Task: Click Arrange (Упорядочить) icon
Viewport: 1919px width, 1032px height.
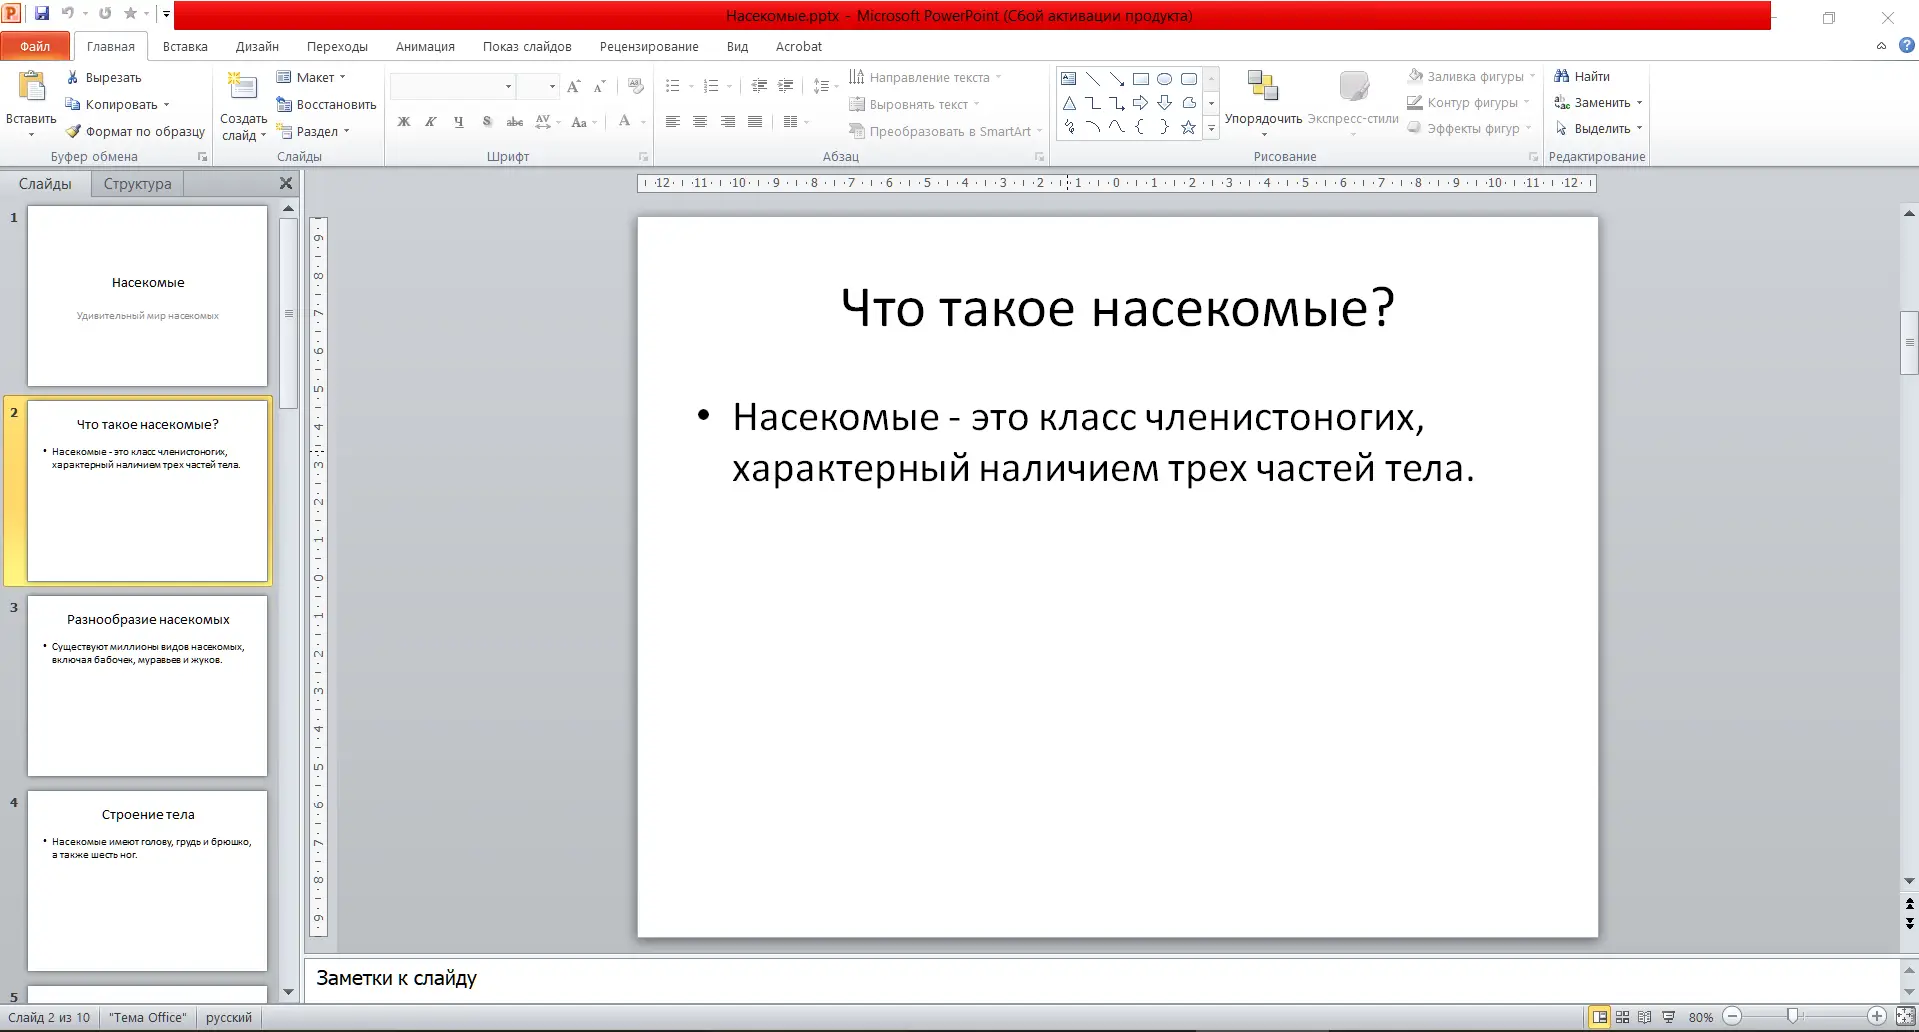Action: pyautogui.click(x=1264, y=87)
